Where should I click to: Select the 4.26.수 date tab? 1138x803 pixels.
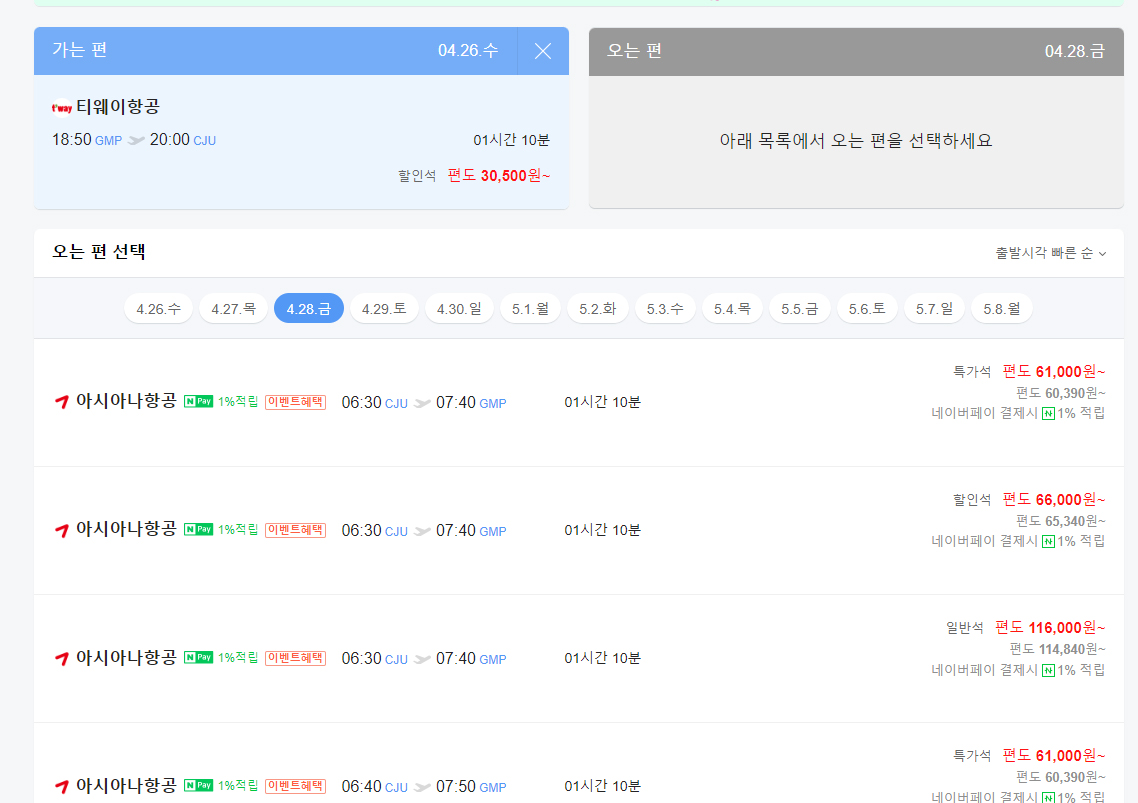tap(158, 309)
